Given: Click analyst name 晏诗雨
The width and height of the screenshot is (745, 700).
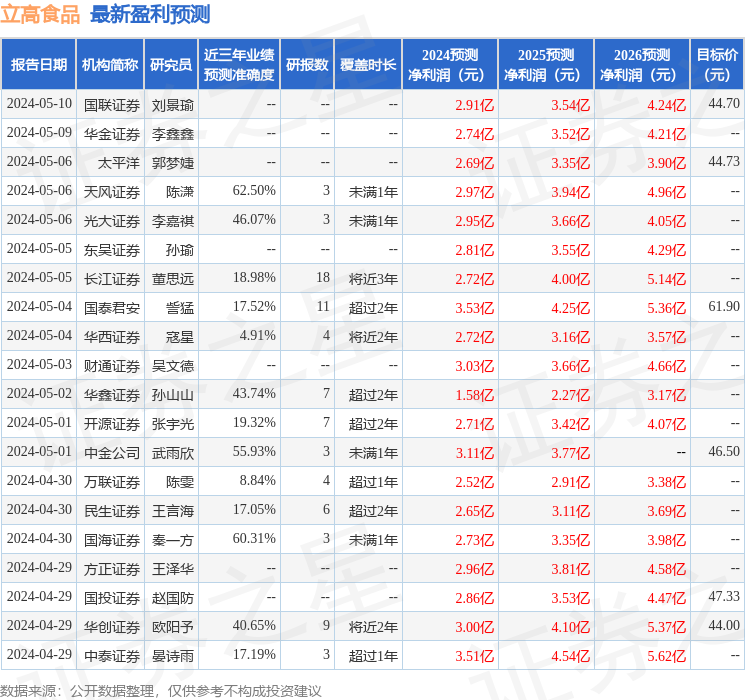Looking at the screenshot, I should [x=173, y=656].
